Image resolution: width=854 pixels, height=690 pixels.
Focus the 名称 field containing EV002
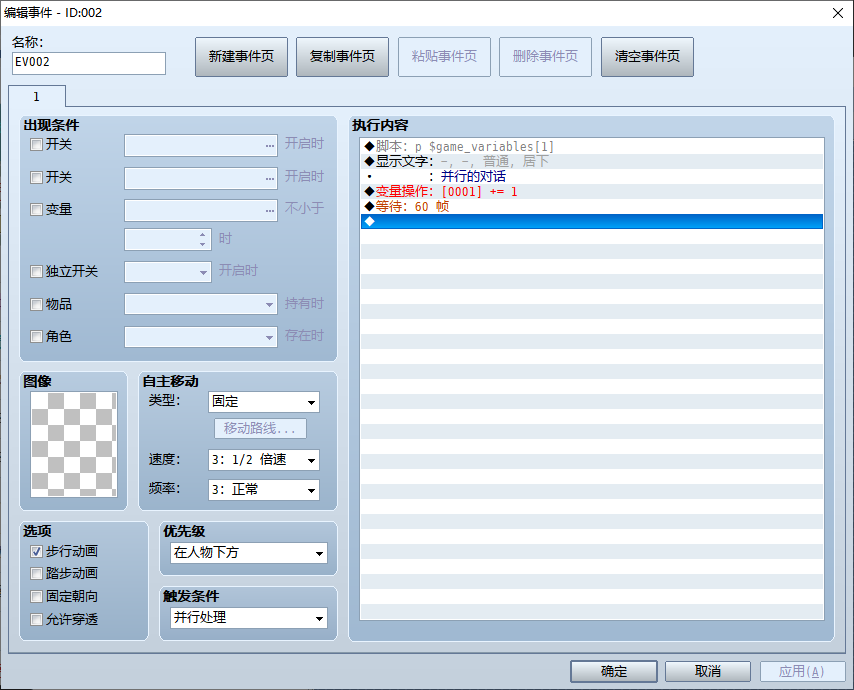(89, 63)
